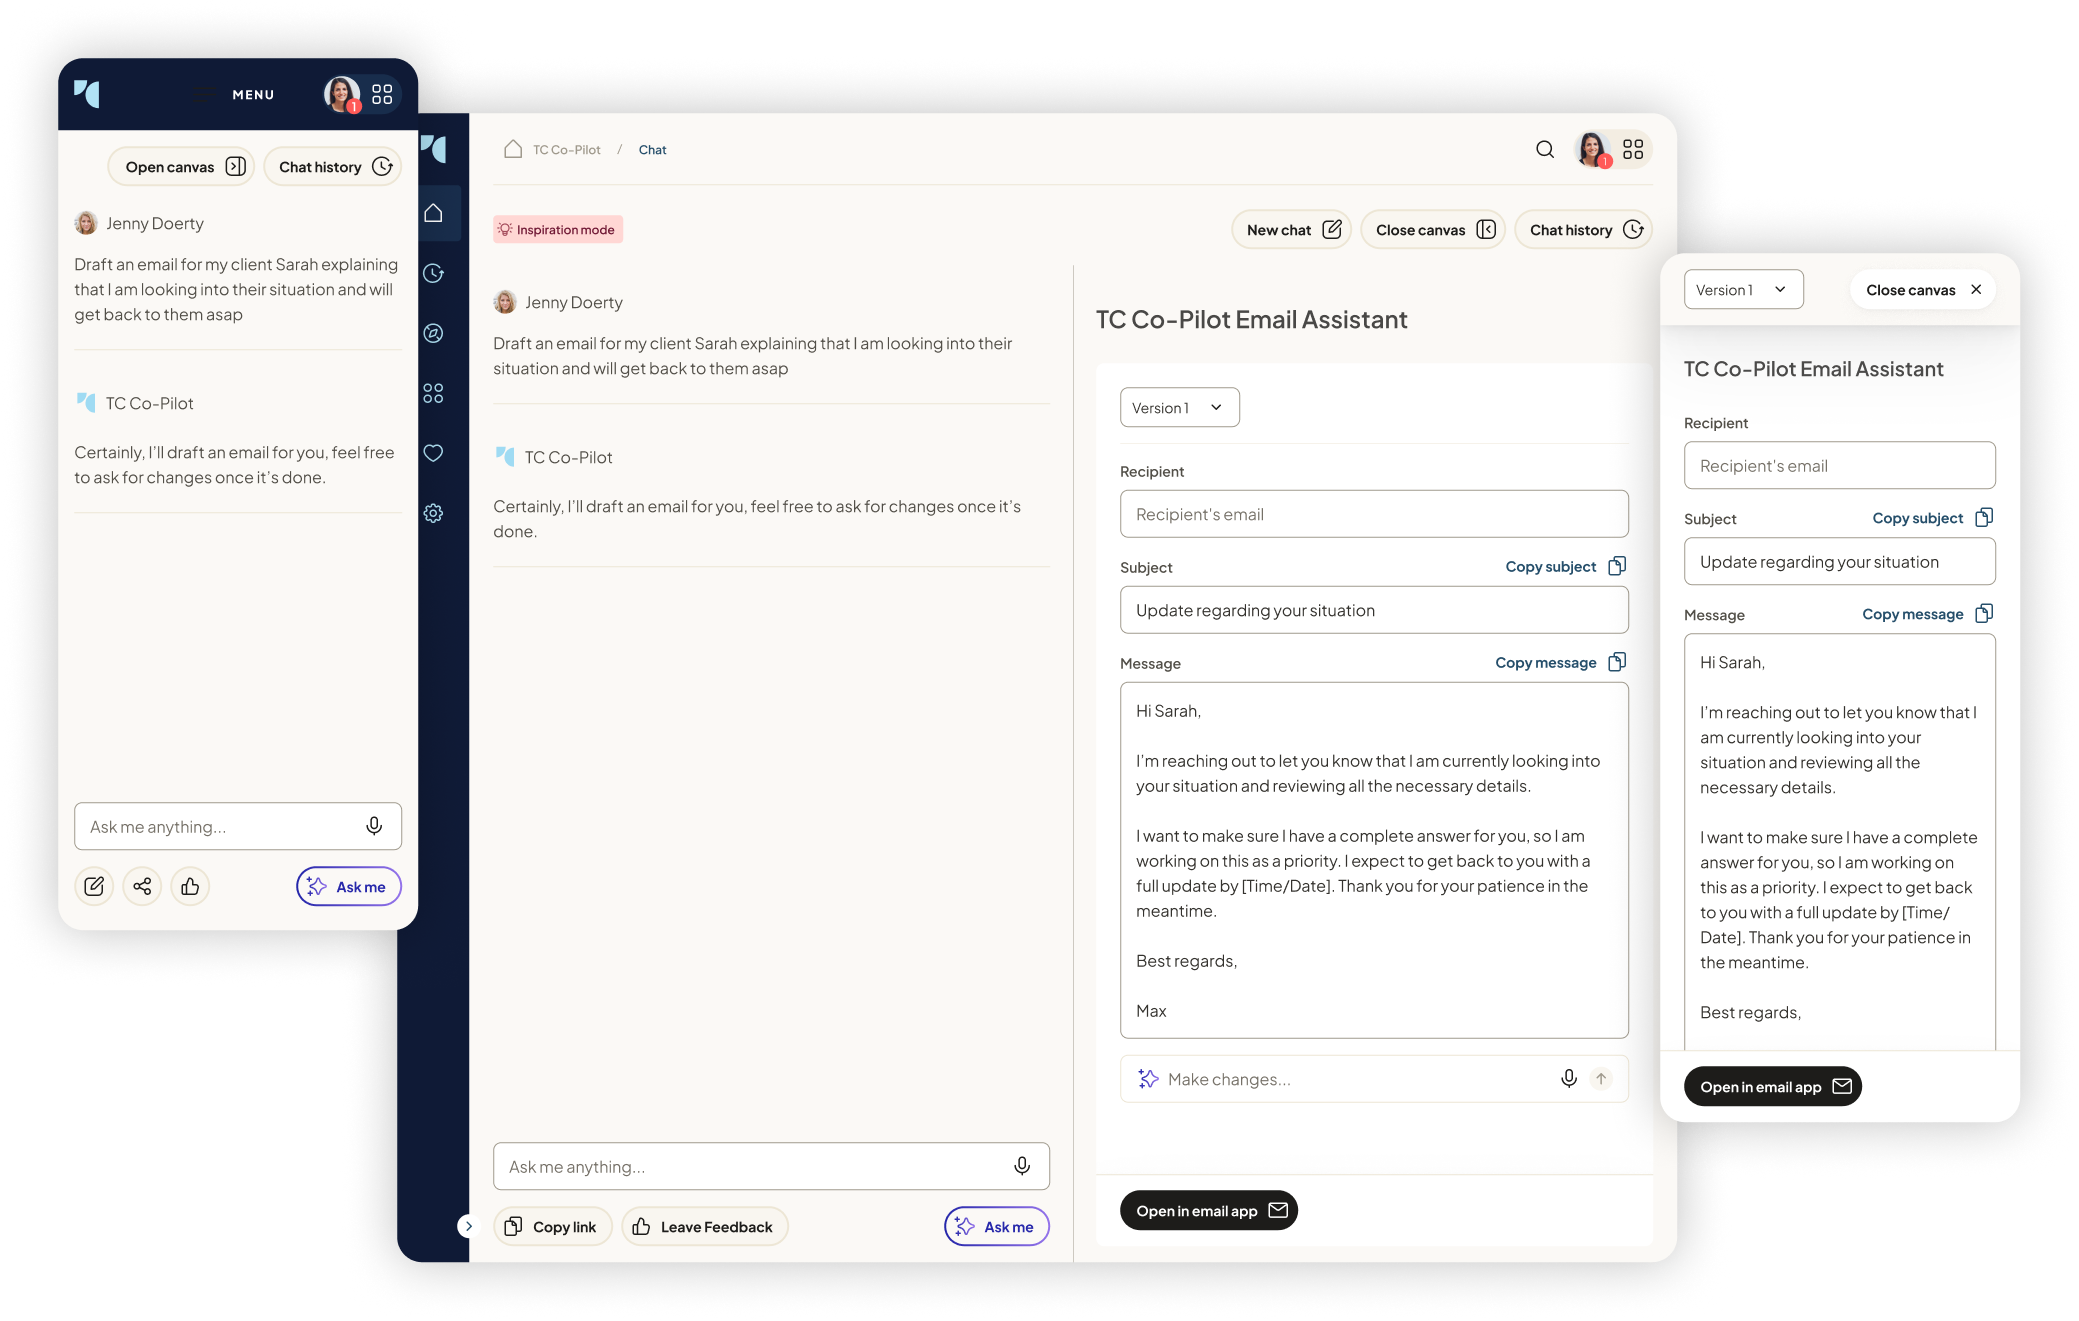Start a New chat in the main window
The height and width of the screenshot is (1321, 2079).
(x=1292, y=230)
